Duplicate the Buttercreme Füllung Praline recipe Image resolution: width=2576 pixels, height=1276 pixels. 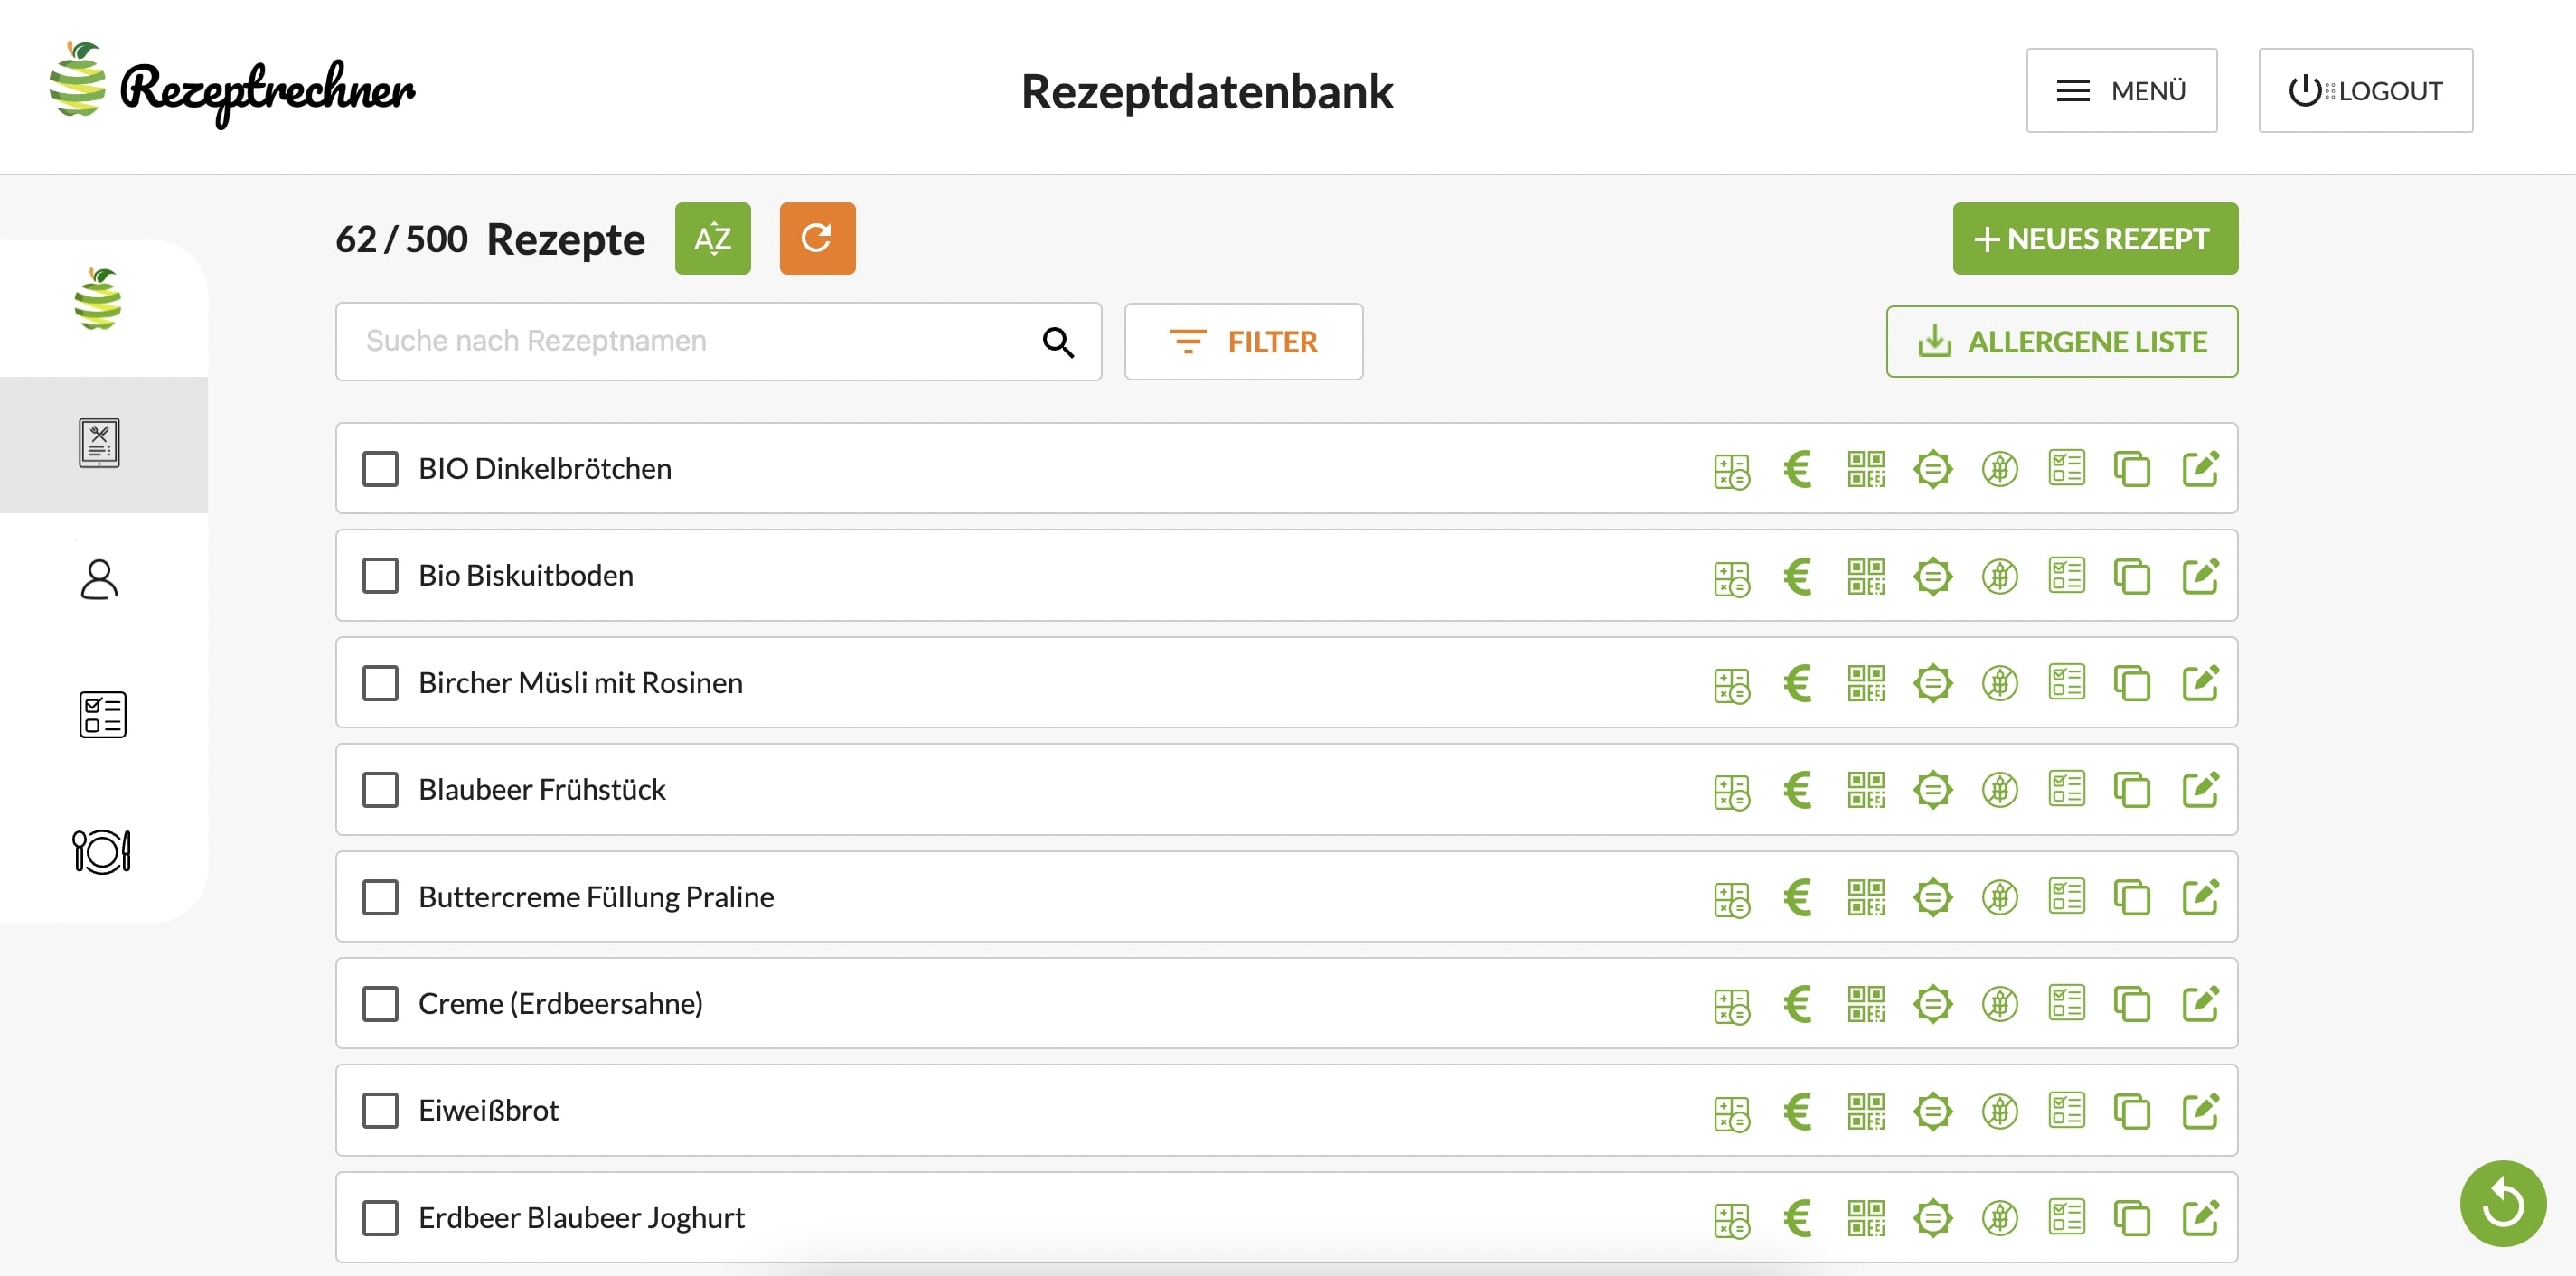tap(2131, 897)
